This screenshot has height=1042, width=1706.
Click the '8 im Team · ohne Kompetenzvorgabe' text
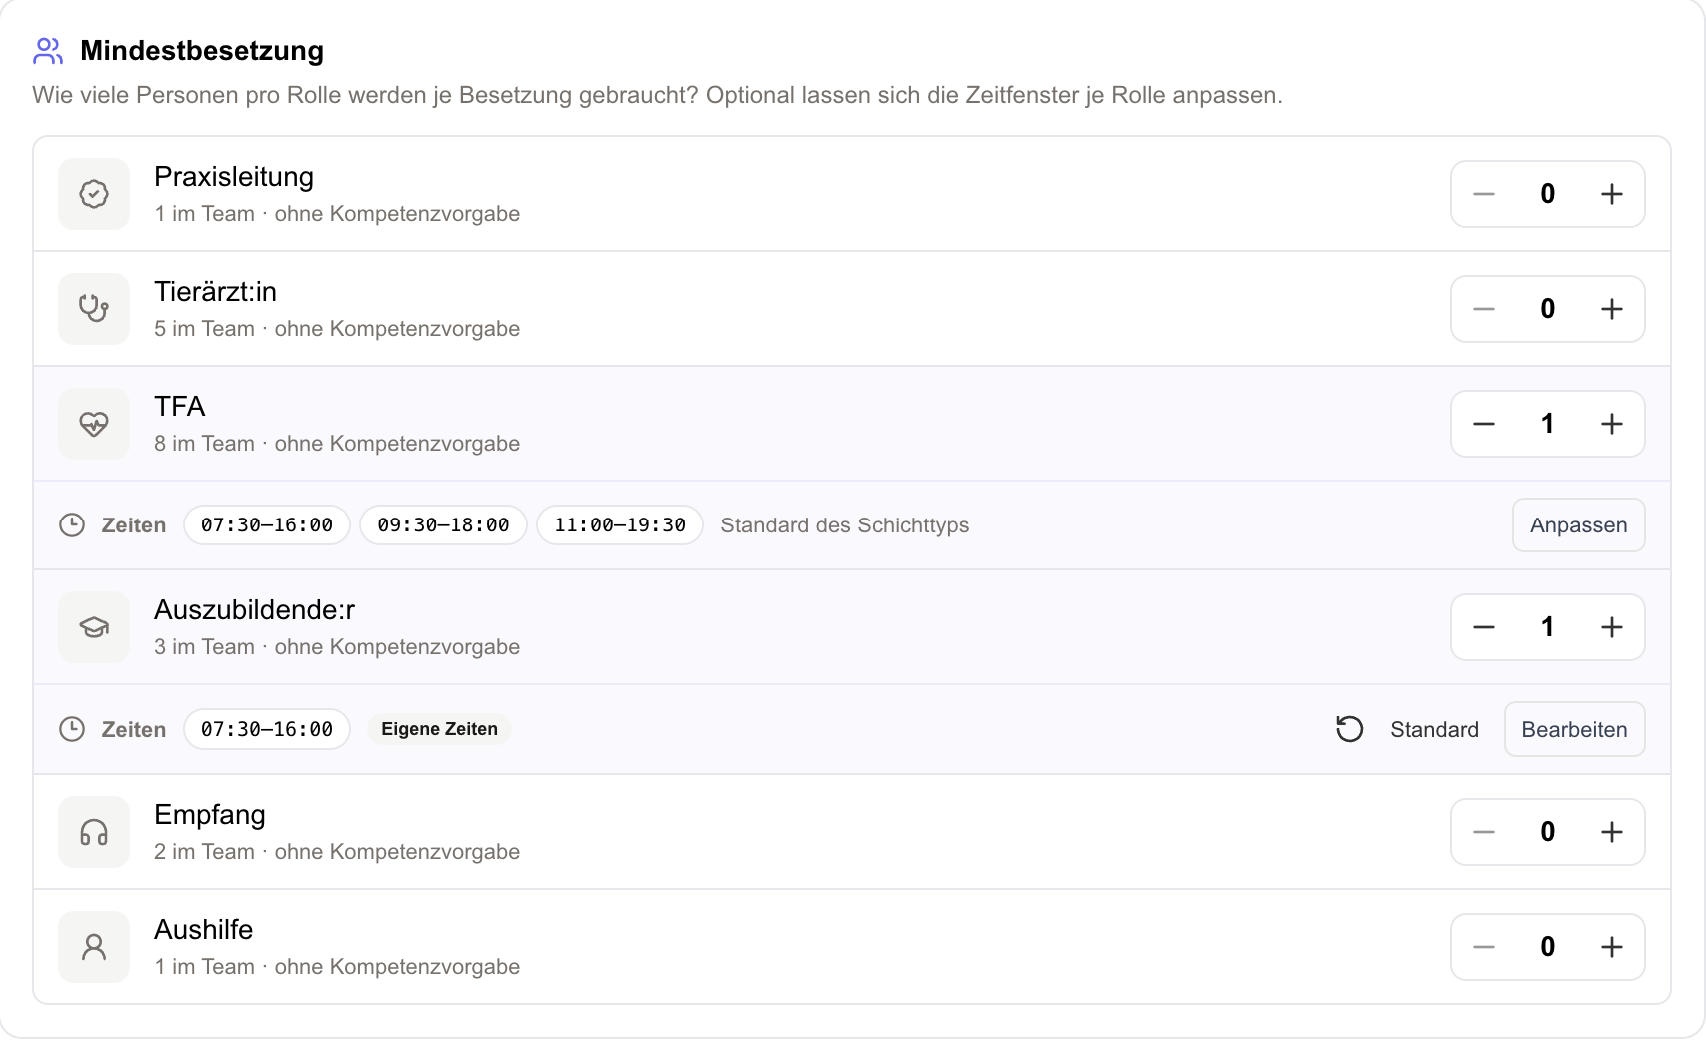point(337,444)
